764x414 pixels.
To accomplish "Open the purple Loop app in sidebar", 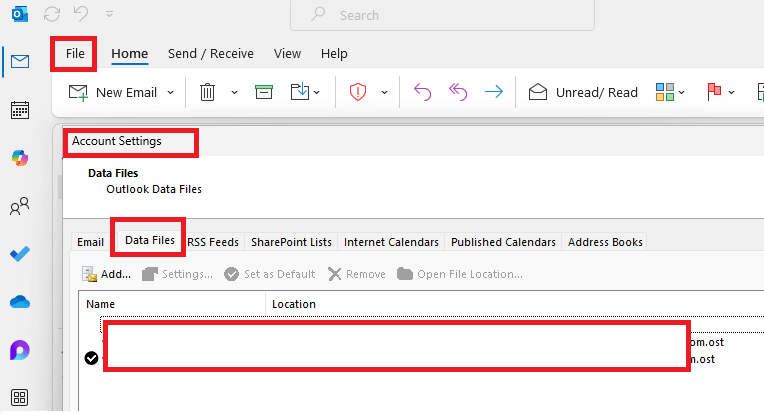I will pos(19,350).
